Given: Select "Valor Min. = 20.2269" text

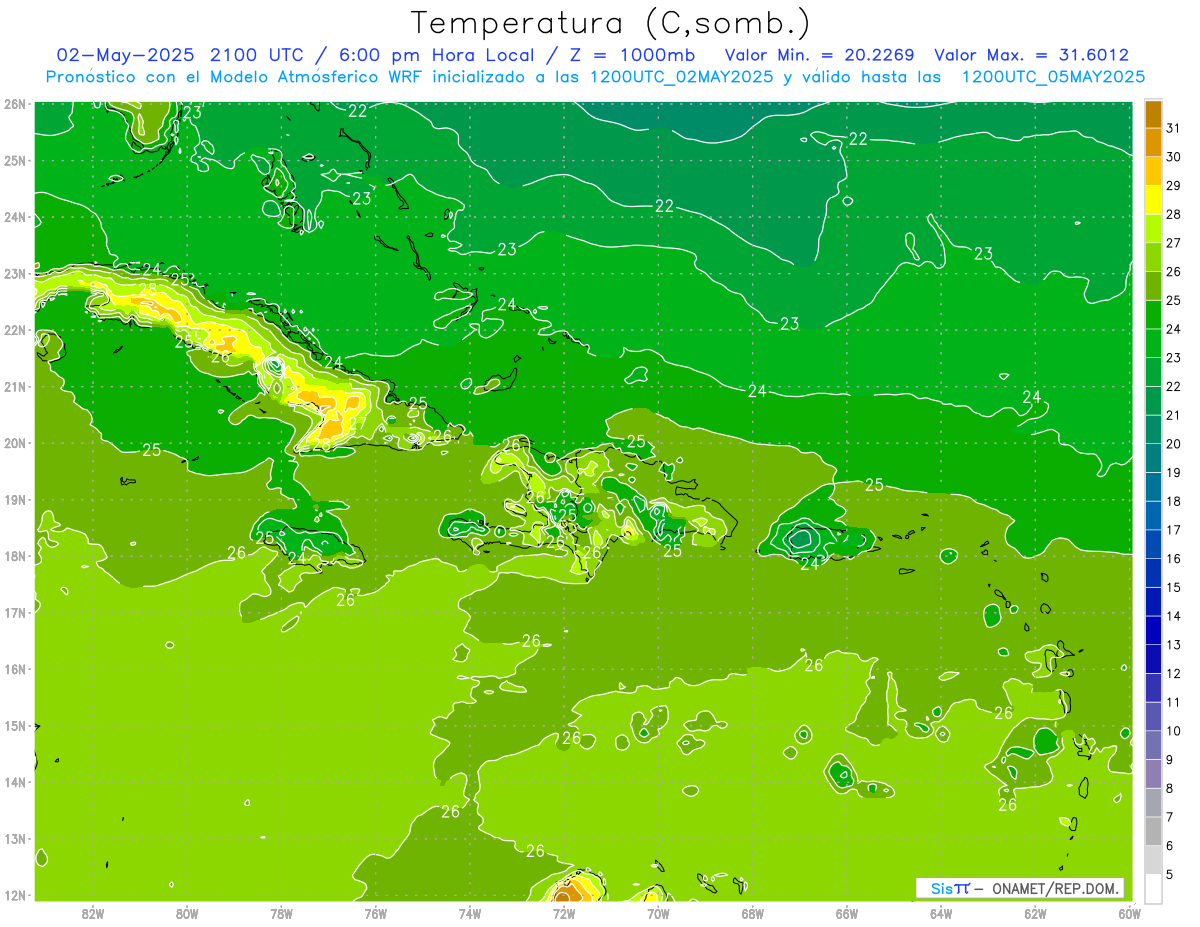Looking at the screenshot, I should coord(818,55).
